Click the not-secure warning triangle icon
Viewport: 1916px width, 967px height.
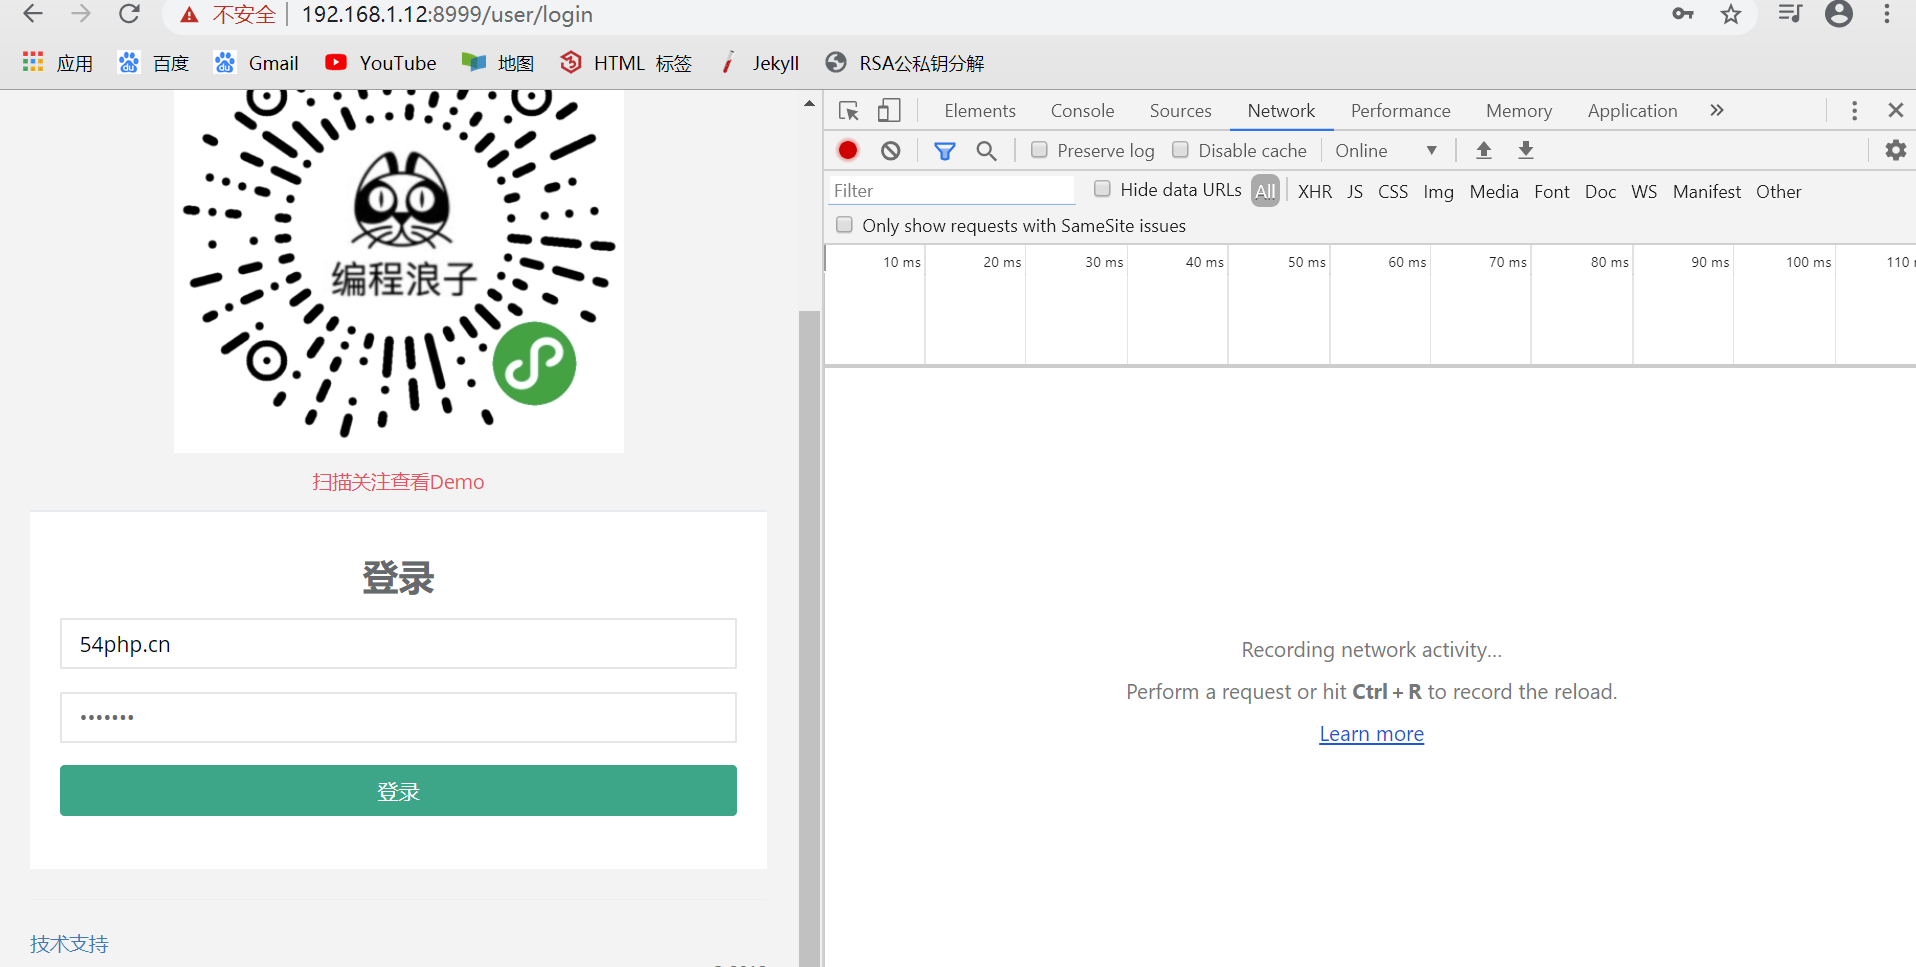pos(189,15)
